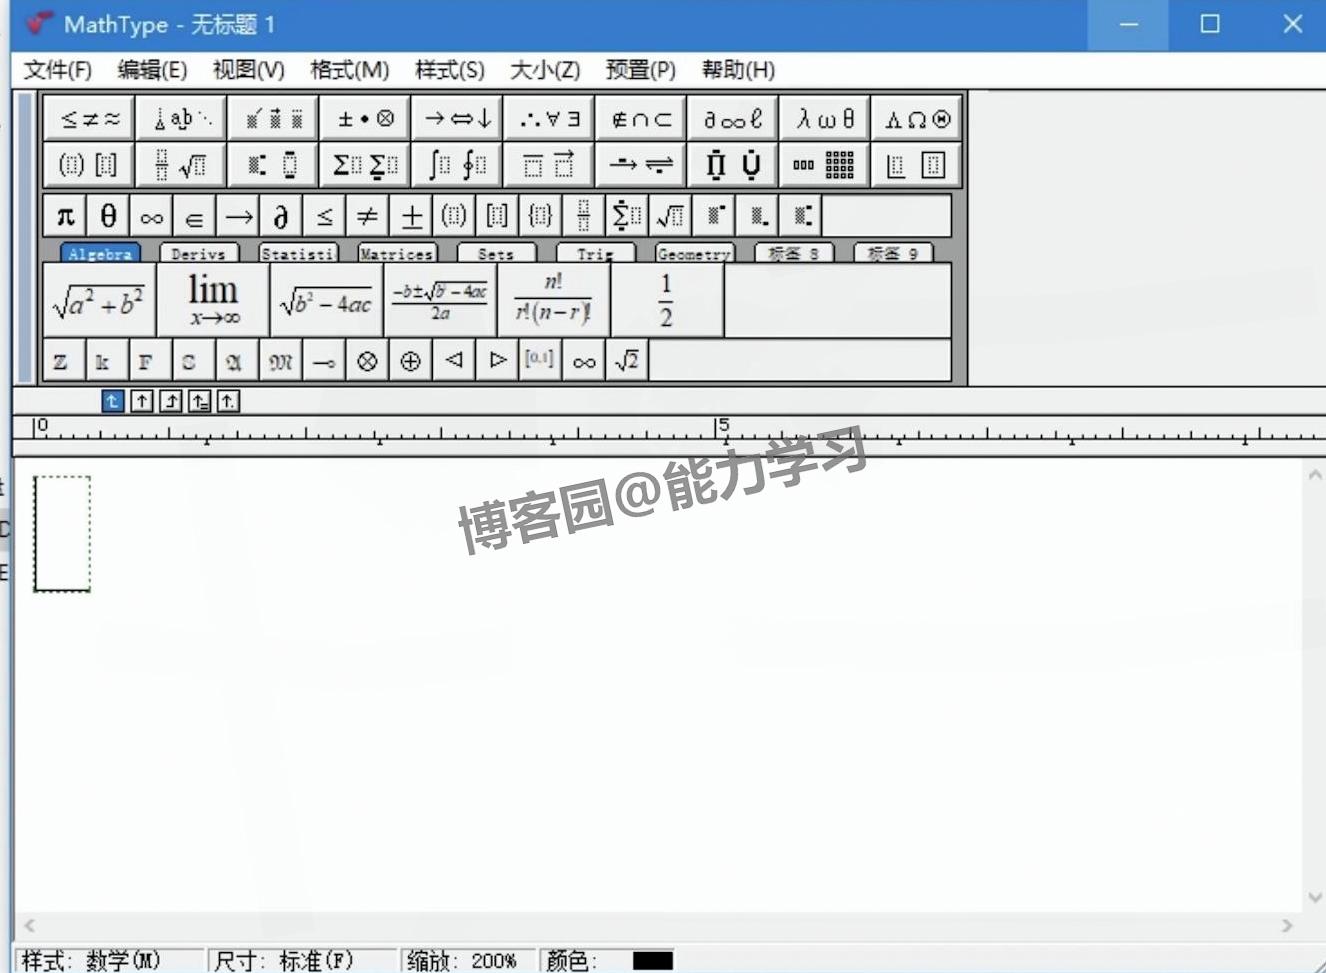Open the 帮助(H) menu

pyautogui.click(x=738, y=70)
